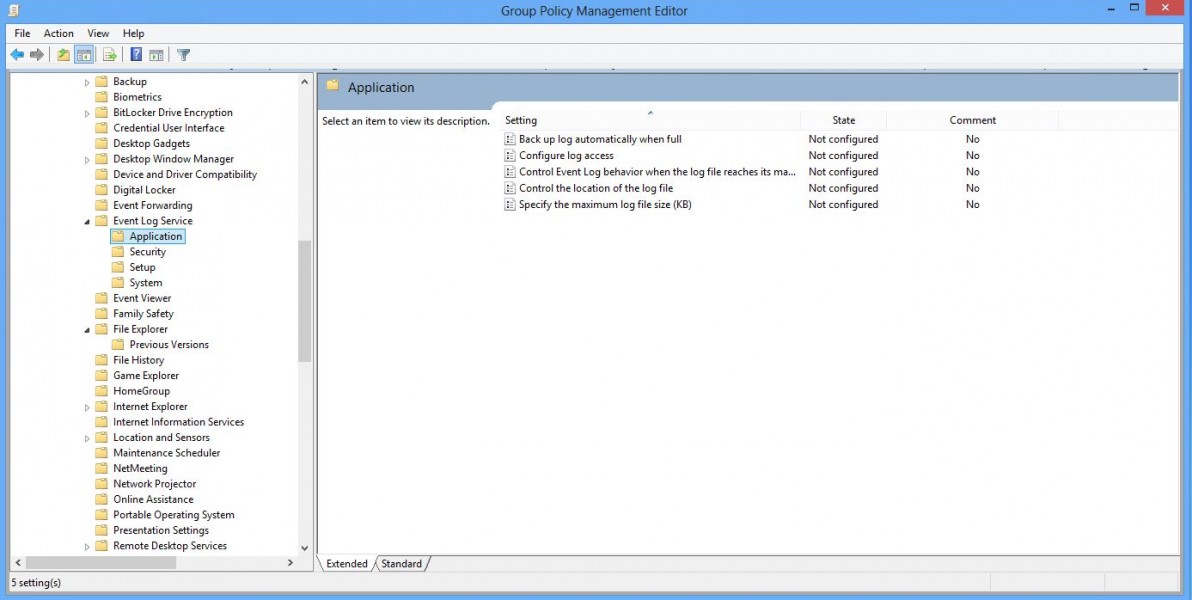Open the View menu
The width and height of the screenshot is (1192, 600).
[x=98, y=33]
